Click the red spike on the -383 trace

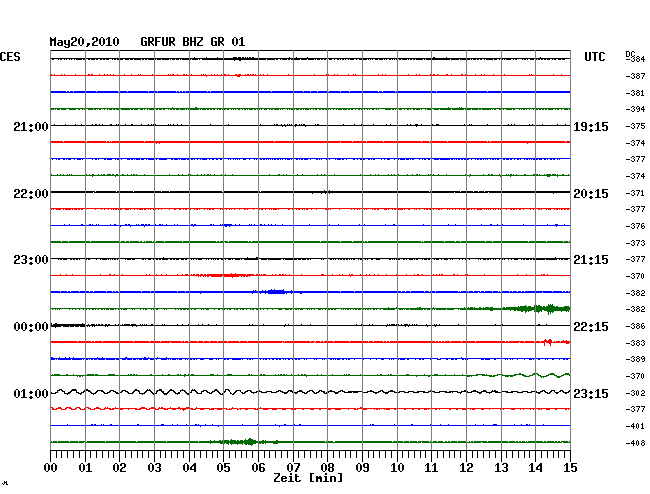click(x=548, y=342)
